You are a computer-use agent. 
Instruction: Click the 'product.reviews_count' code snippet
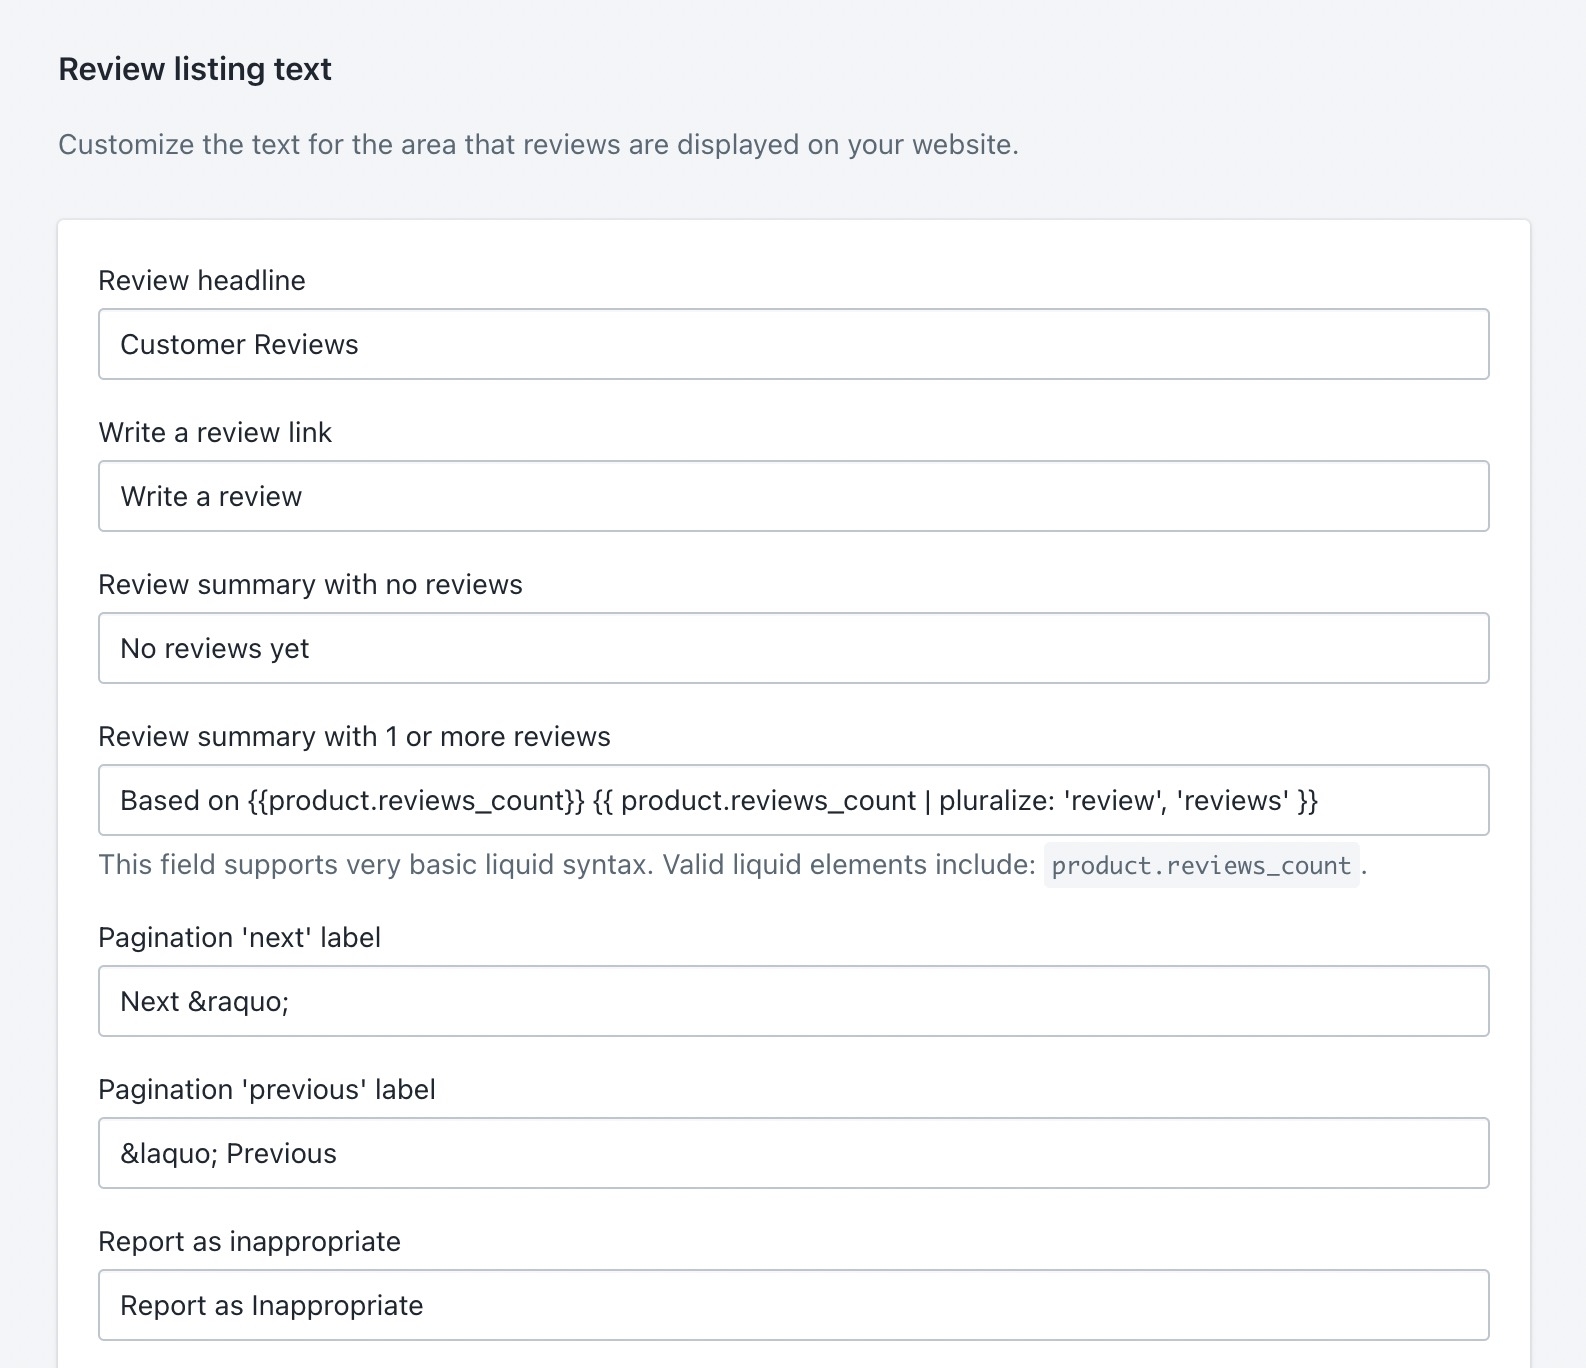tap(1201, 865)
